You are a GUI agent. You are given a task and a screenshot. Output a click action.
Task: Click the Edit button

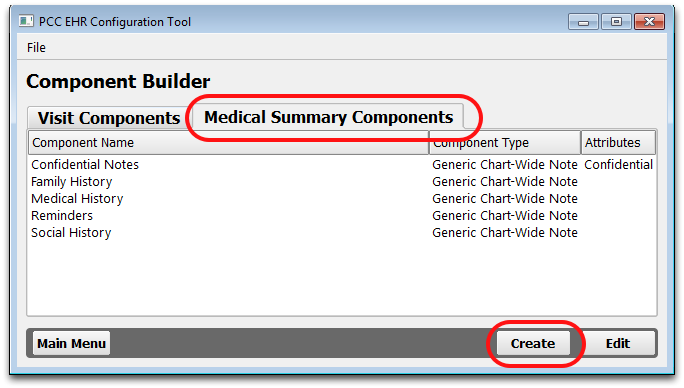pos(618,343)
